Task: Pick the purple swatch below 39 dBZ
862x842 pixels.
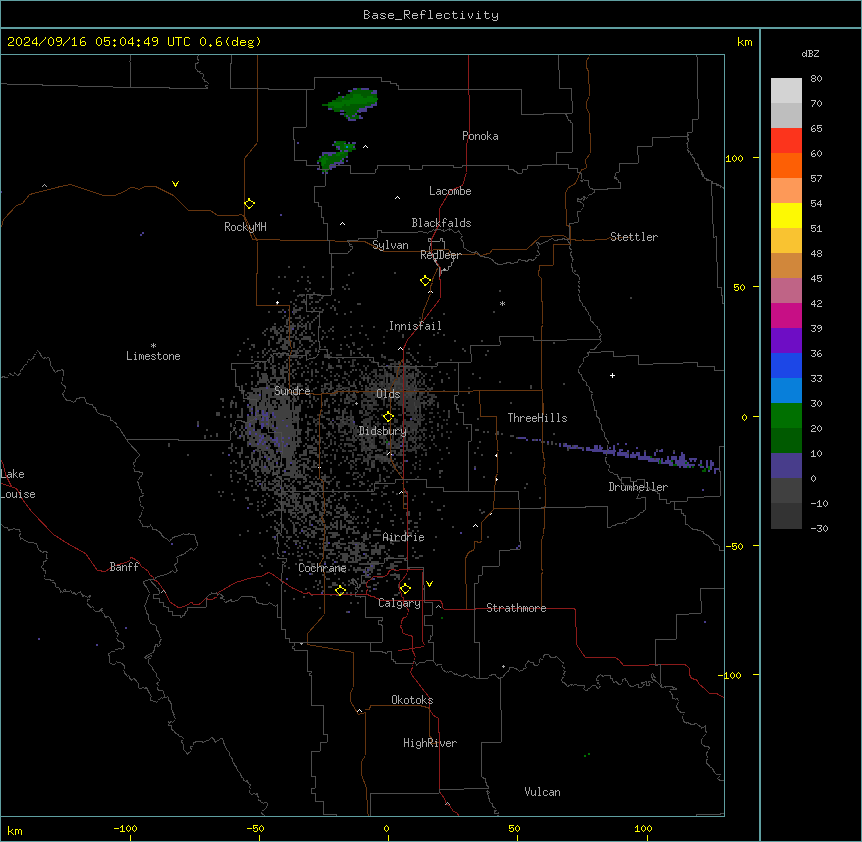Action: point(786,340)
